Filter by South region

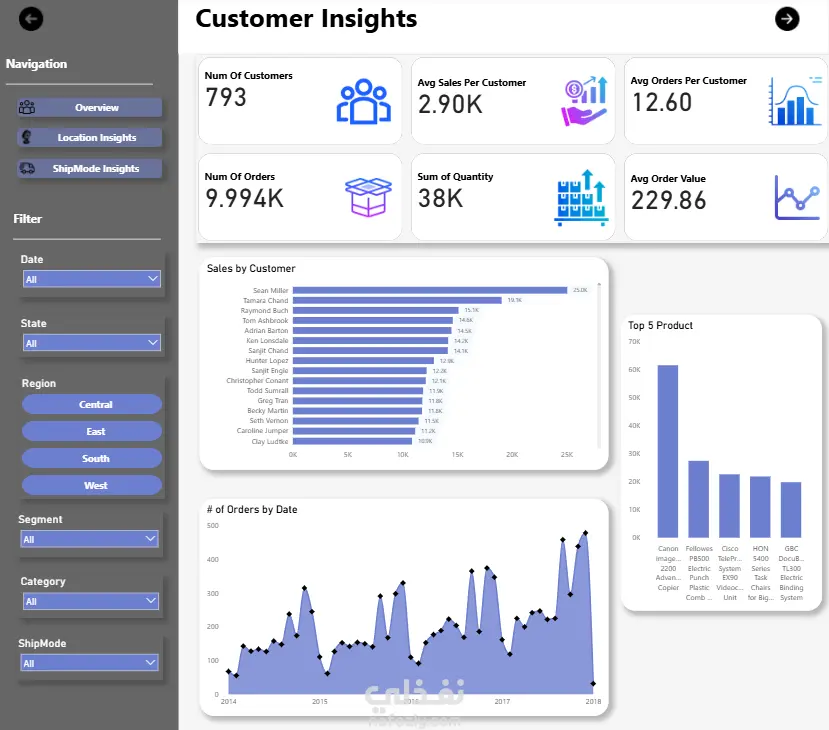(x=92, y=458)
